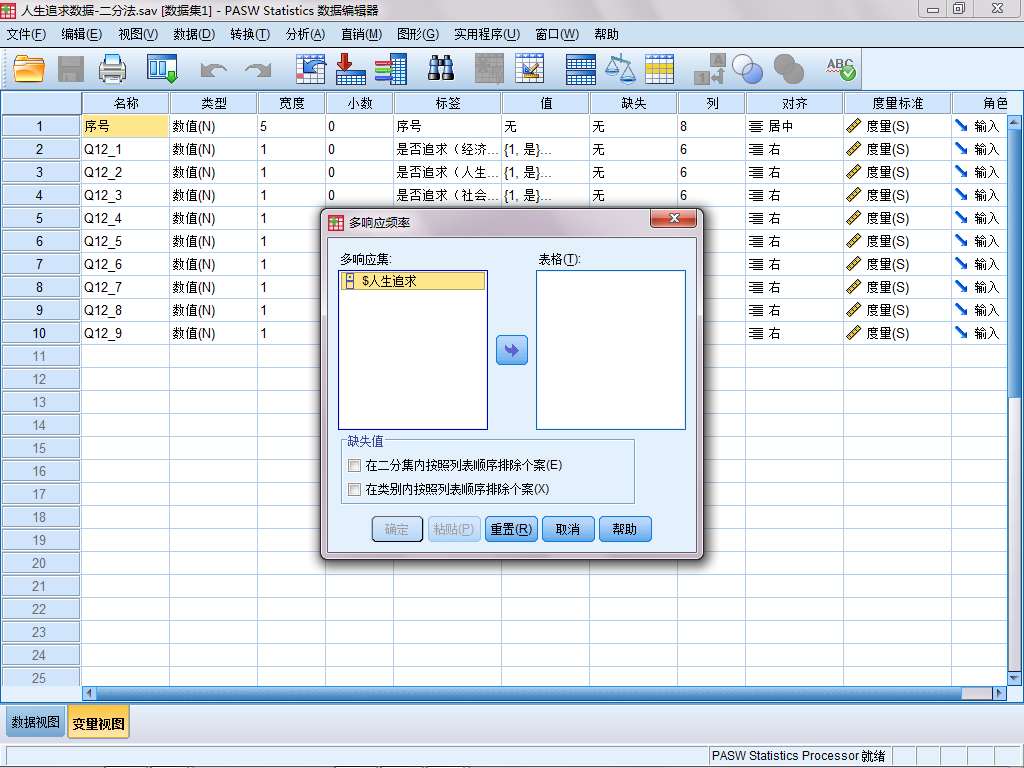Screen dimensions: 1024x768
Task: Open the 实用程序(U) menu
Action: (487, 34)
